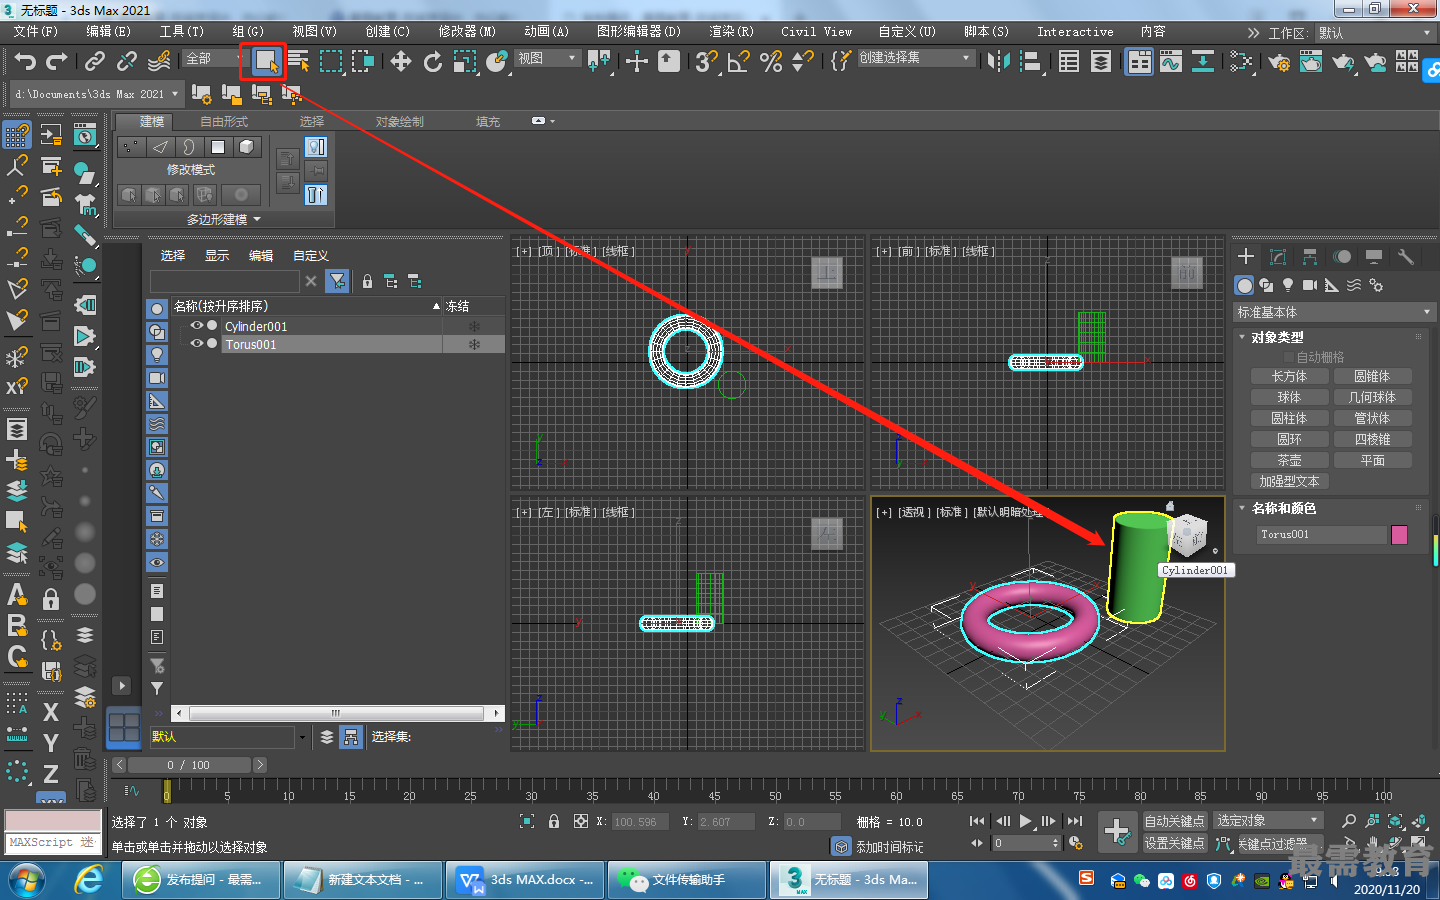Create a 长方体 box primitive
This screenshot has width=1440, height=900.
pyautogui.click(x=1290, y=376)
